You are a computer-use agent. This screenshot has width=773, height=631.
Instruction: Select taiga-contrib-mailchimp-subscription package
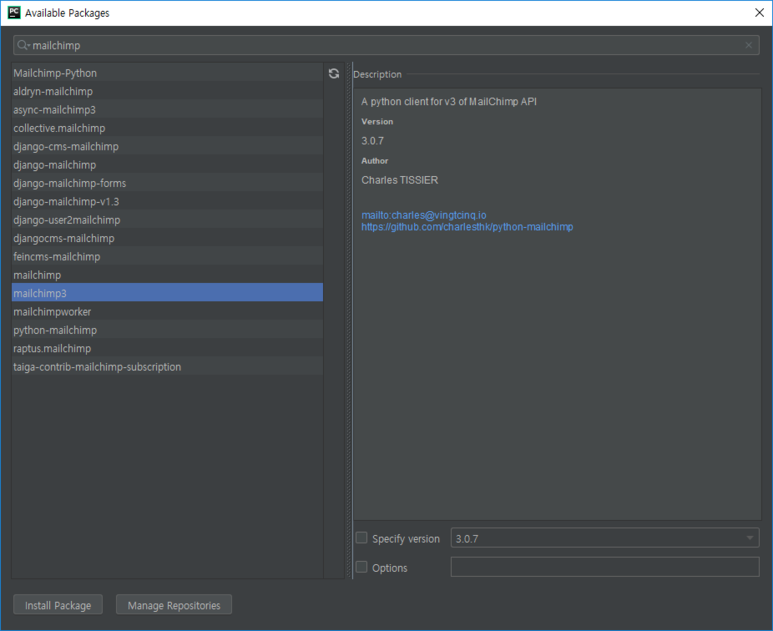(x=167, y=367)
